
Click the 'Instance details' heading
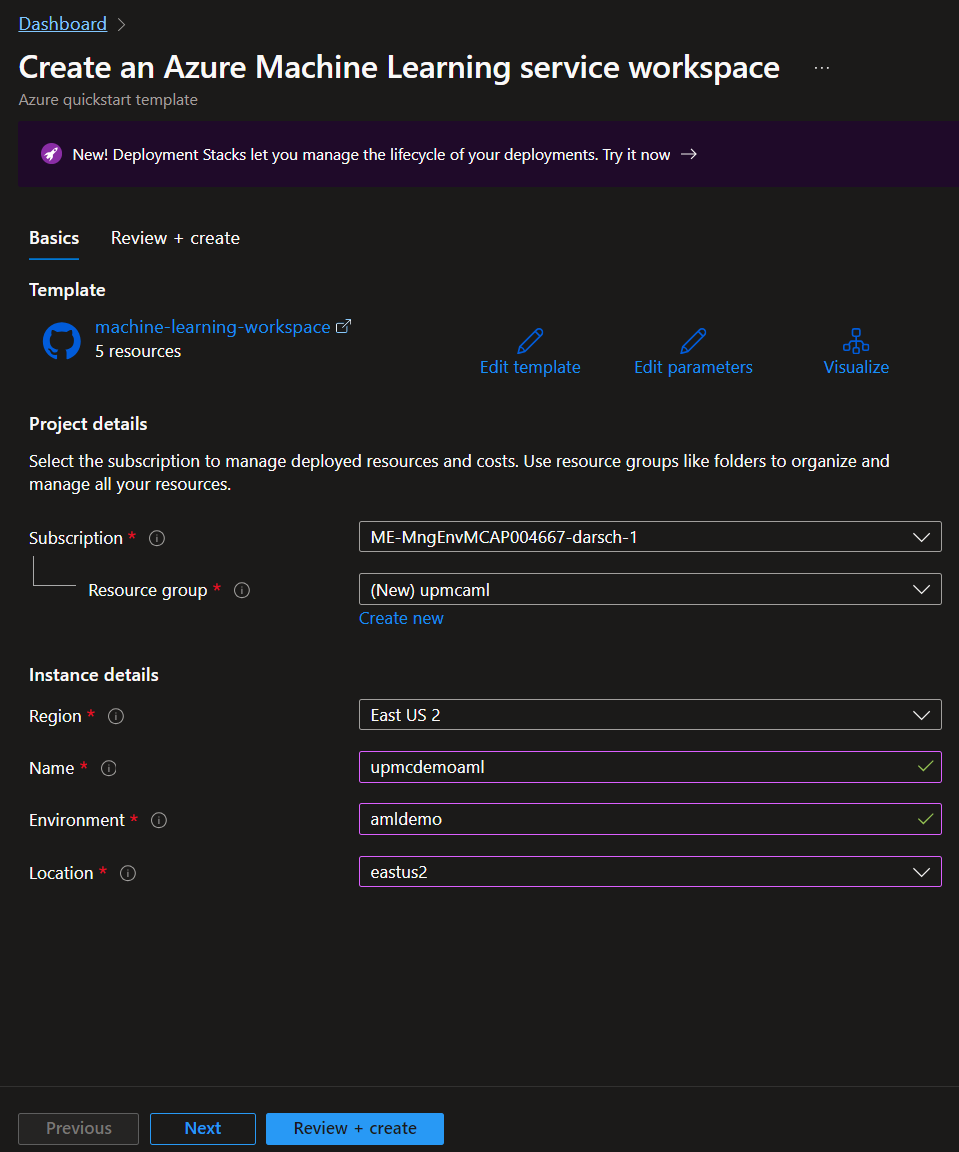tap(94, 674)
